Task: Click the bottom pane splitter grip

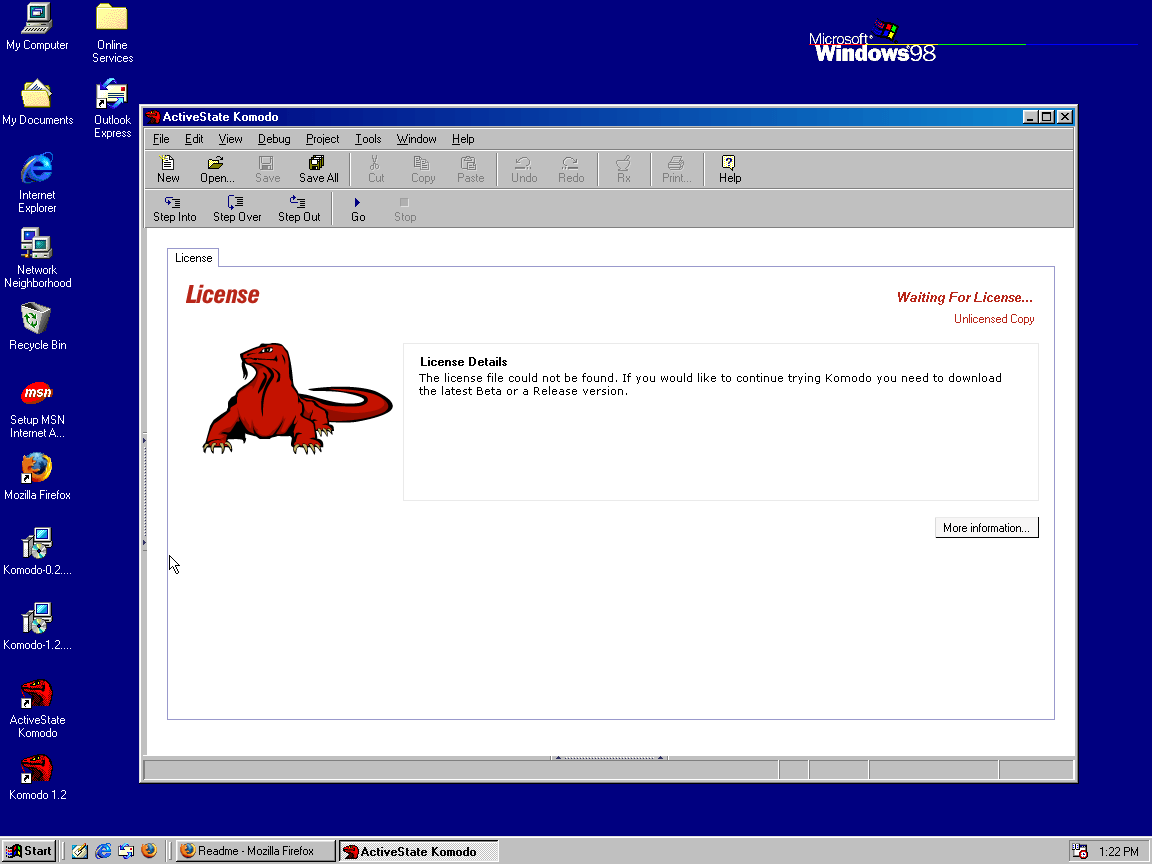Action: [x=609, y=757]
